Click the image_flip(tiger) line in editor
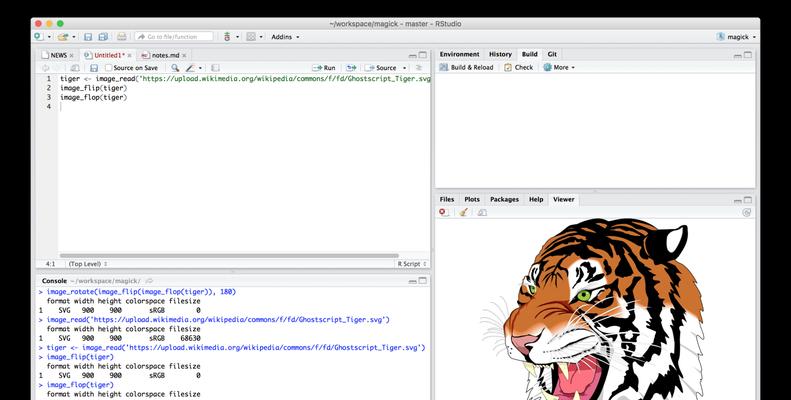This screenshot has width=791, height=400. [x=93, y=88]
